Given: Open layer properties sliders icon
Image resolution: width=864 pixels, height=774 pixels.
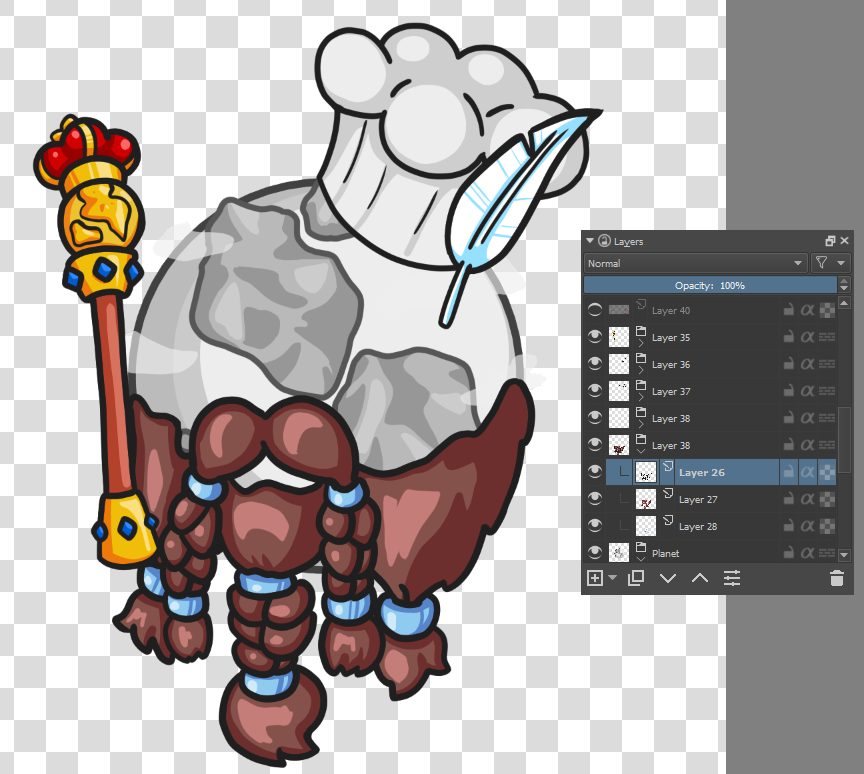Looking at the screenshot, I should click(x=732, y=578).
